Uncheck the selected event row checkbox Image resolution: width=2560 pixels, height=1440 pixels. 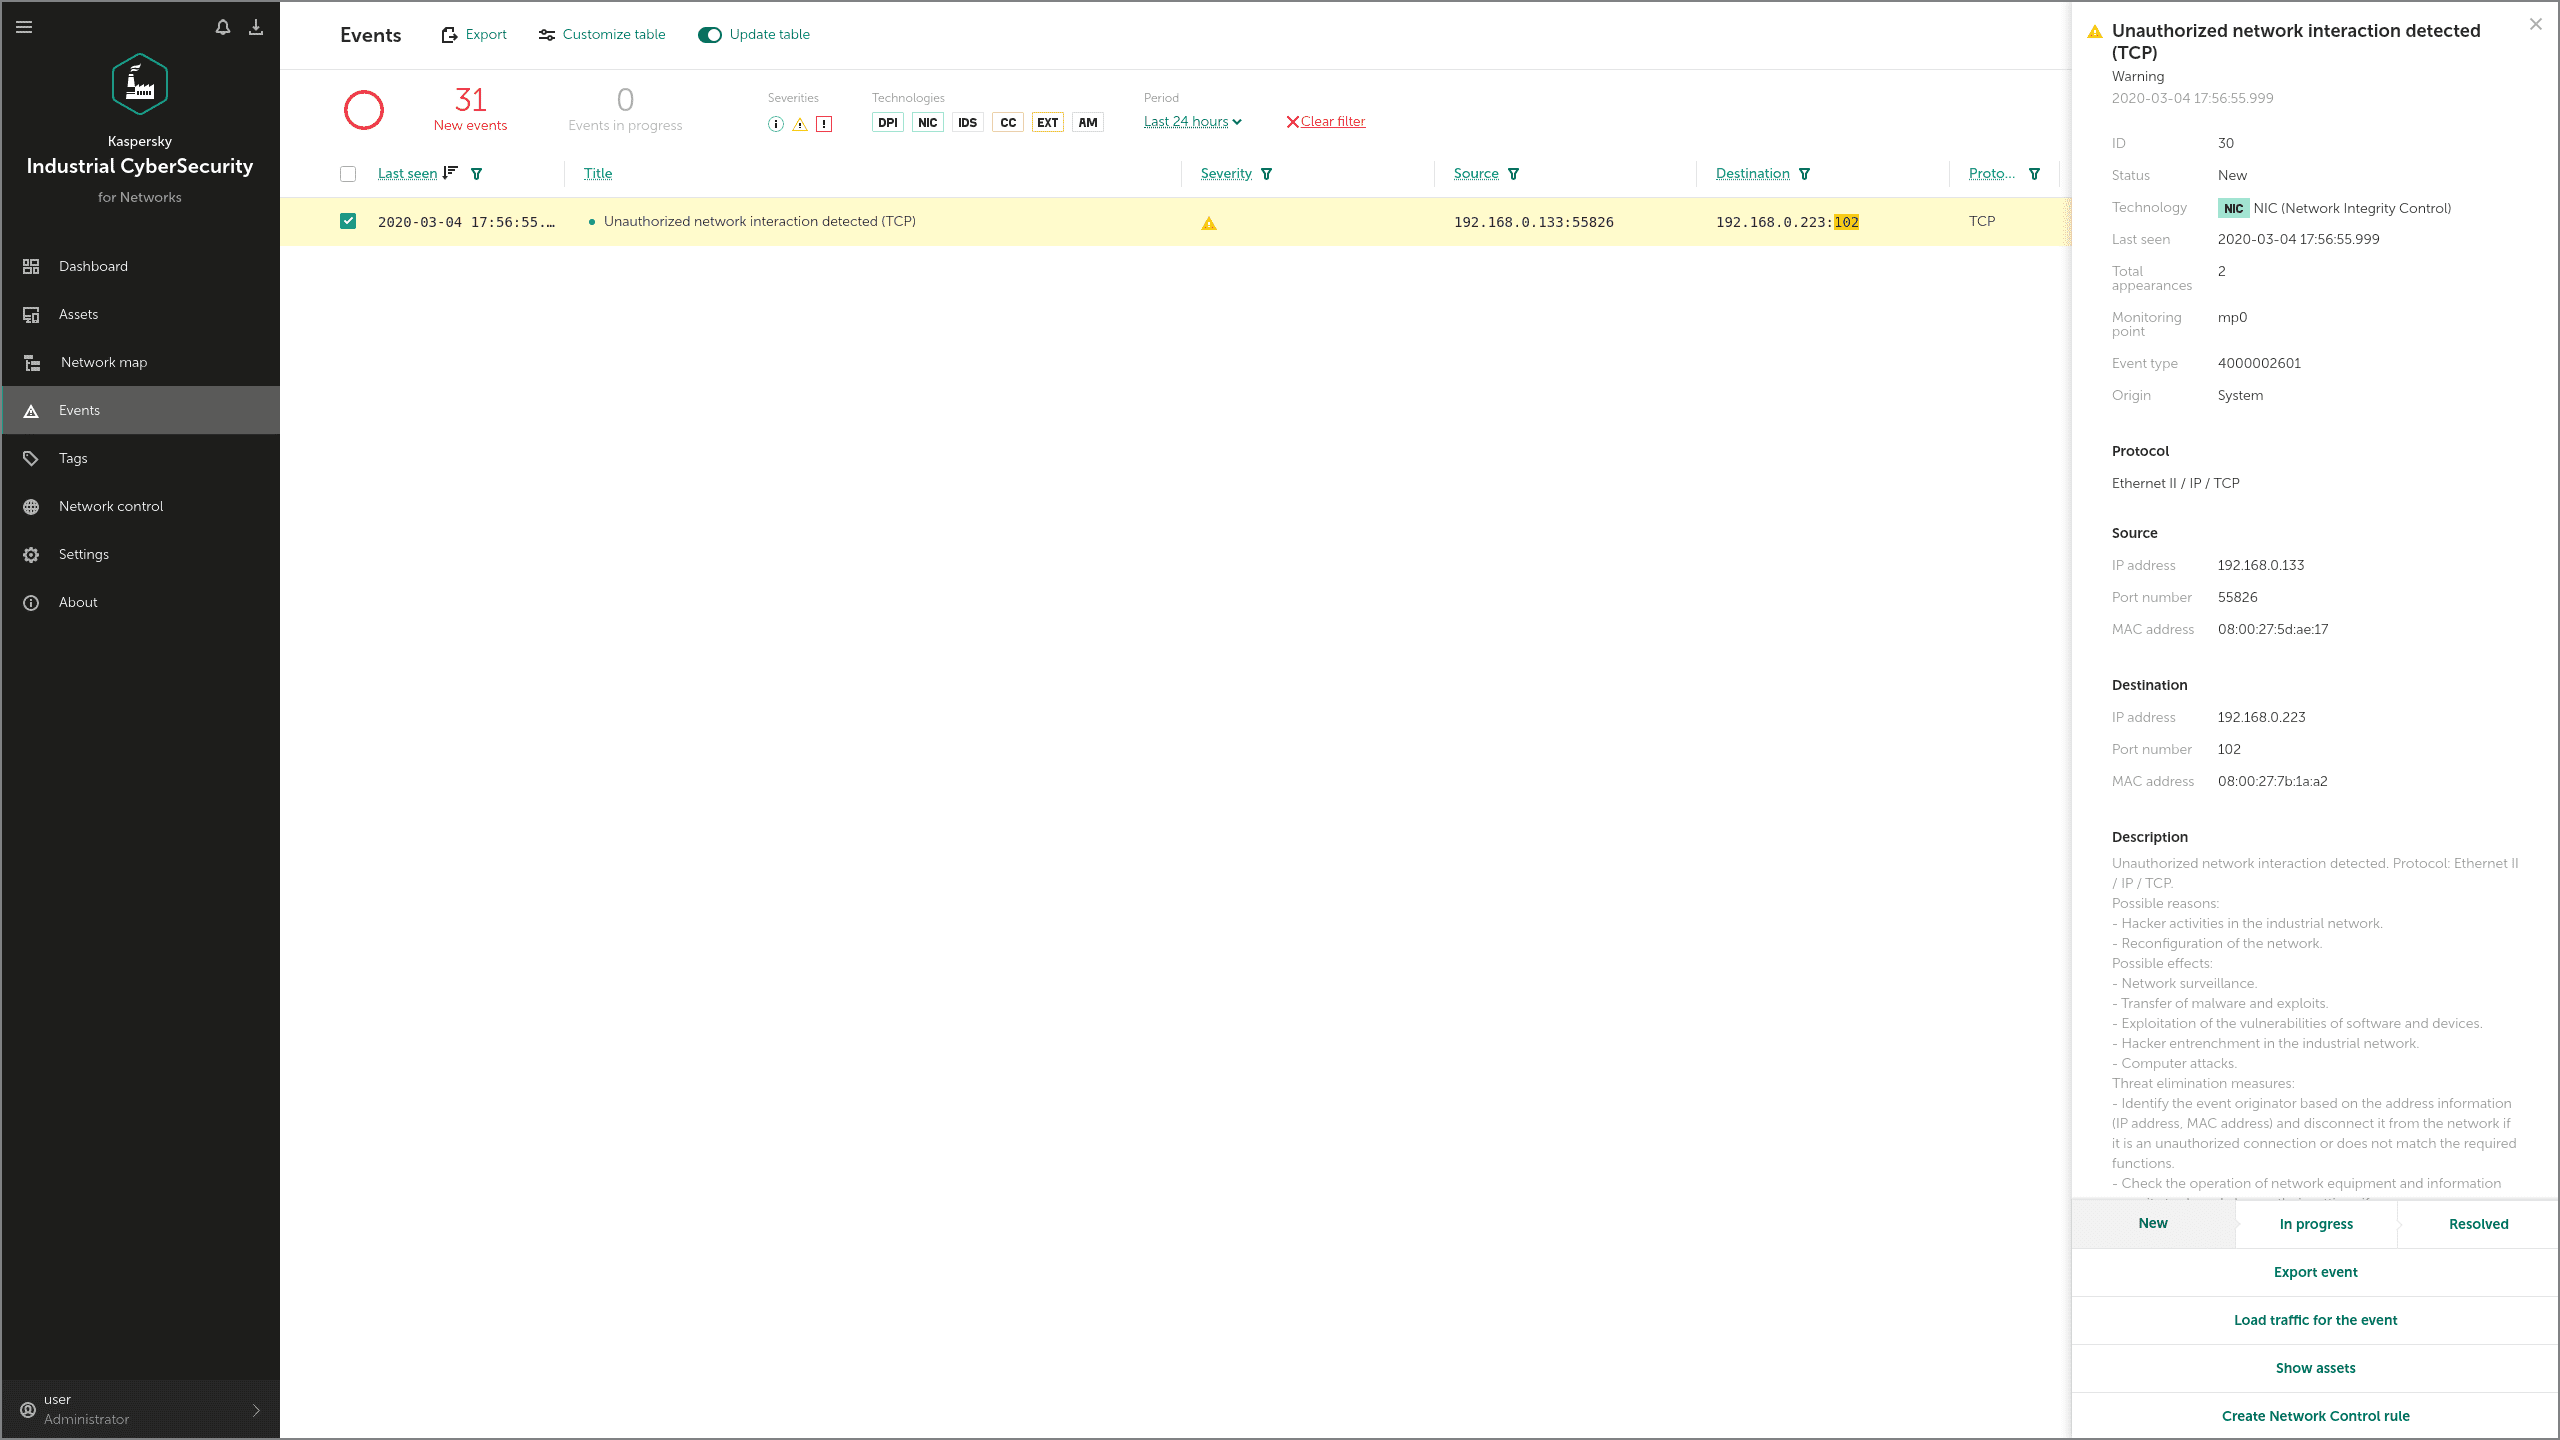tap(348, 221)
